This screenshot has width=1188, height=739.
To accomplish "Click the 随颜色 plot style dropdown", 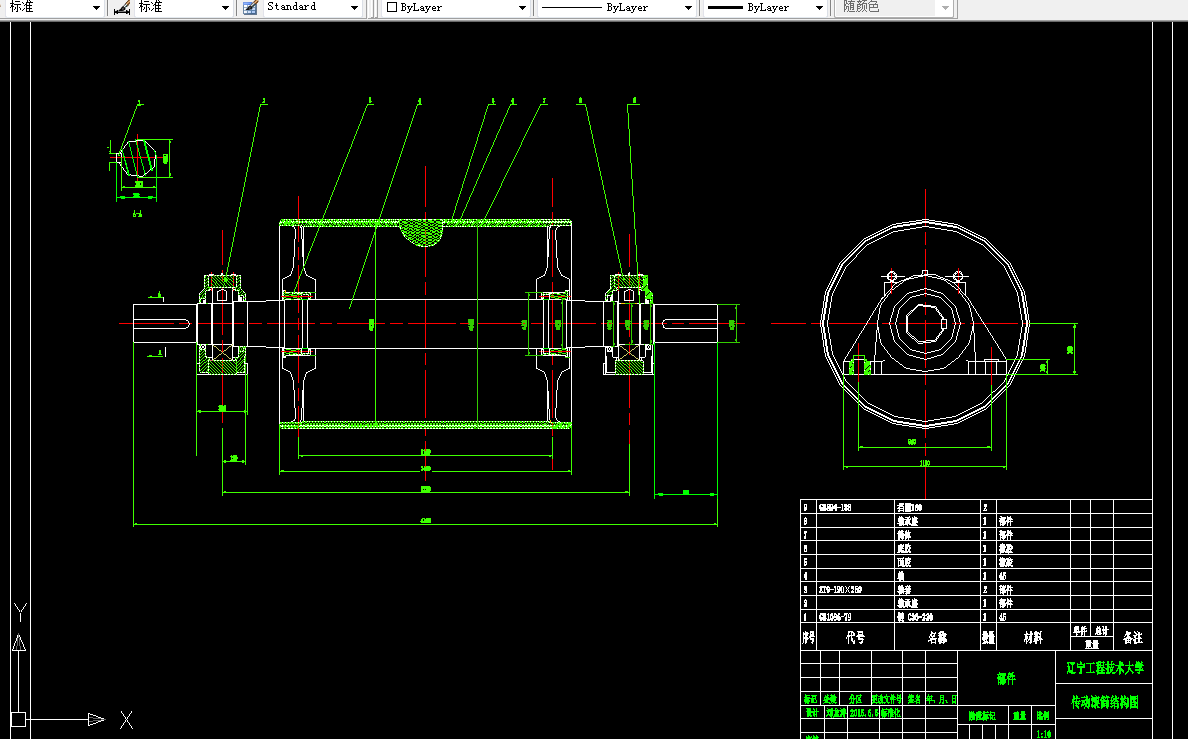I will (x=894, y=8).
